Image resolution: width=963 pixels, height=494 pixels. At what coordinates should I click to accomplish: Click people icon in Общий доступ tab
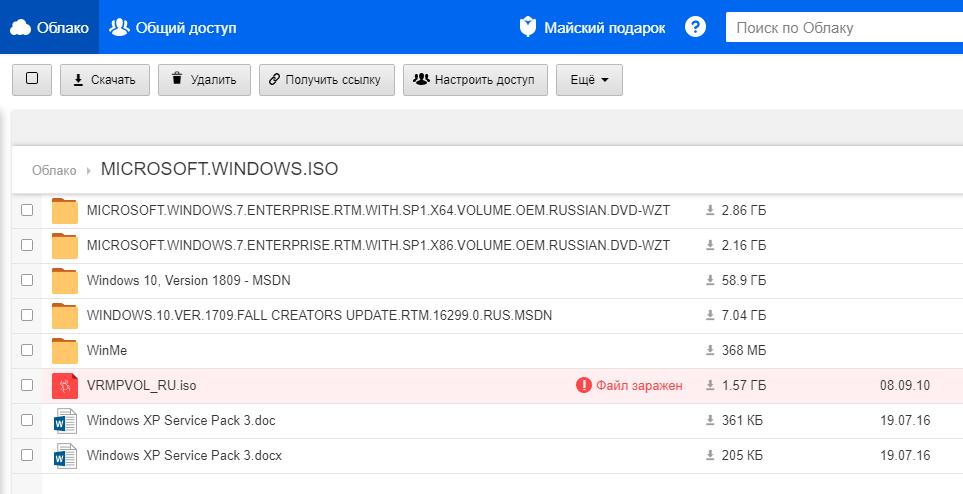(x=119, y=27)
